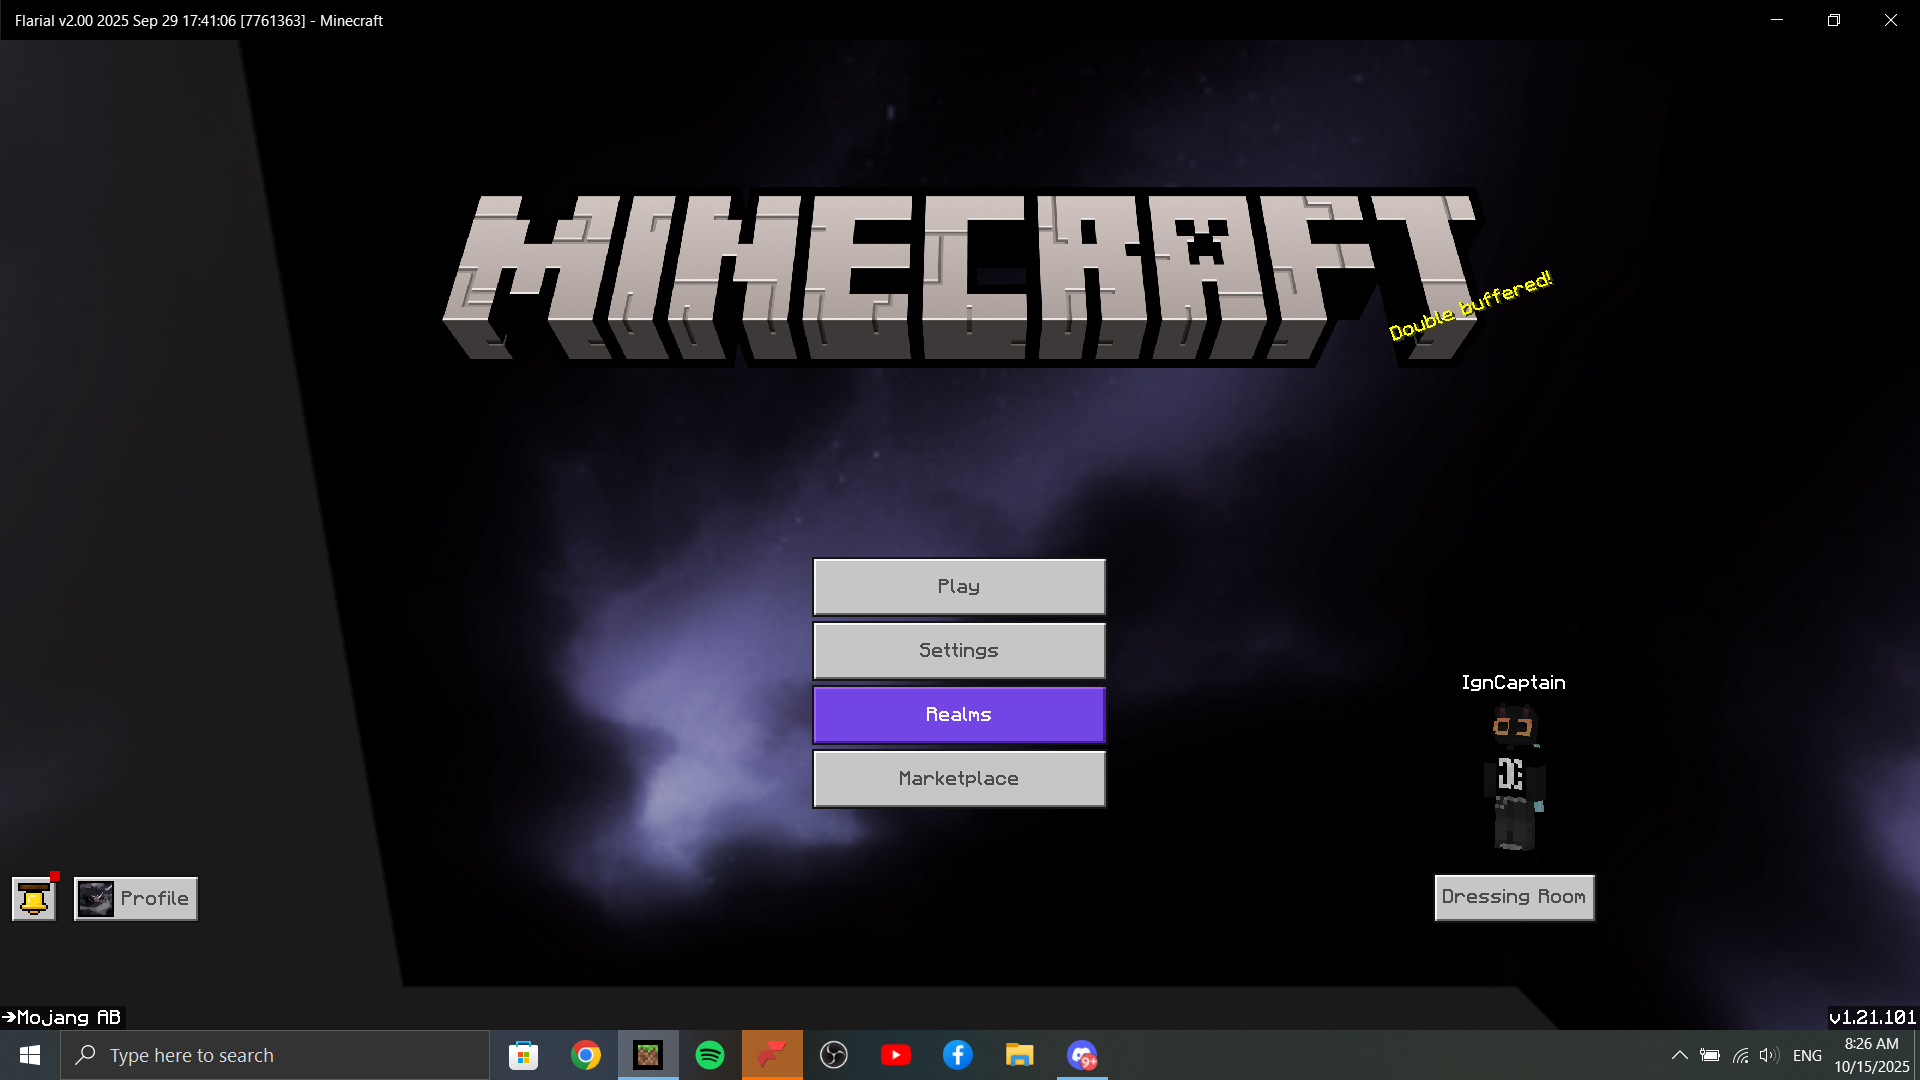Expand hidden system tray icons
This screenshot has height=1080, width=1920.
[x=1680, y=1055]
